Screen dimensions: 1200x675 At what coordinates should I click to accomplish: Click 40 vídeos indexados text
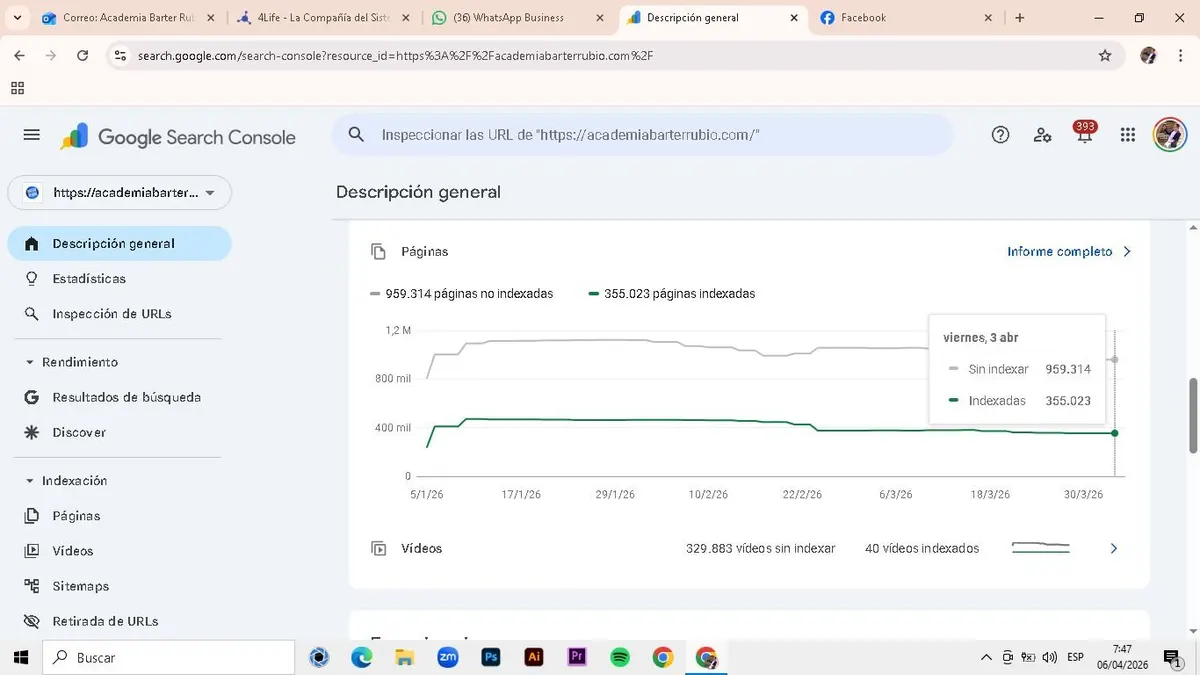click(922, 549)
